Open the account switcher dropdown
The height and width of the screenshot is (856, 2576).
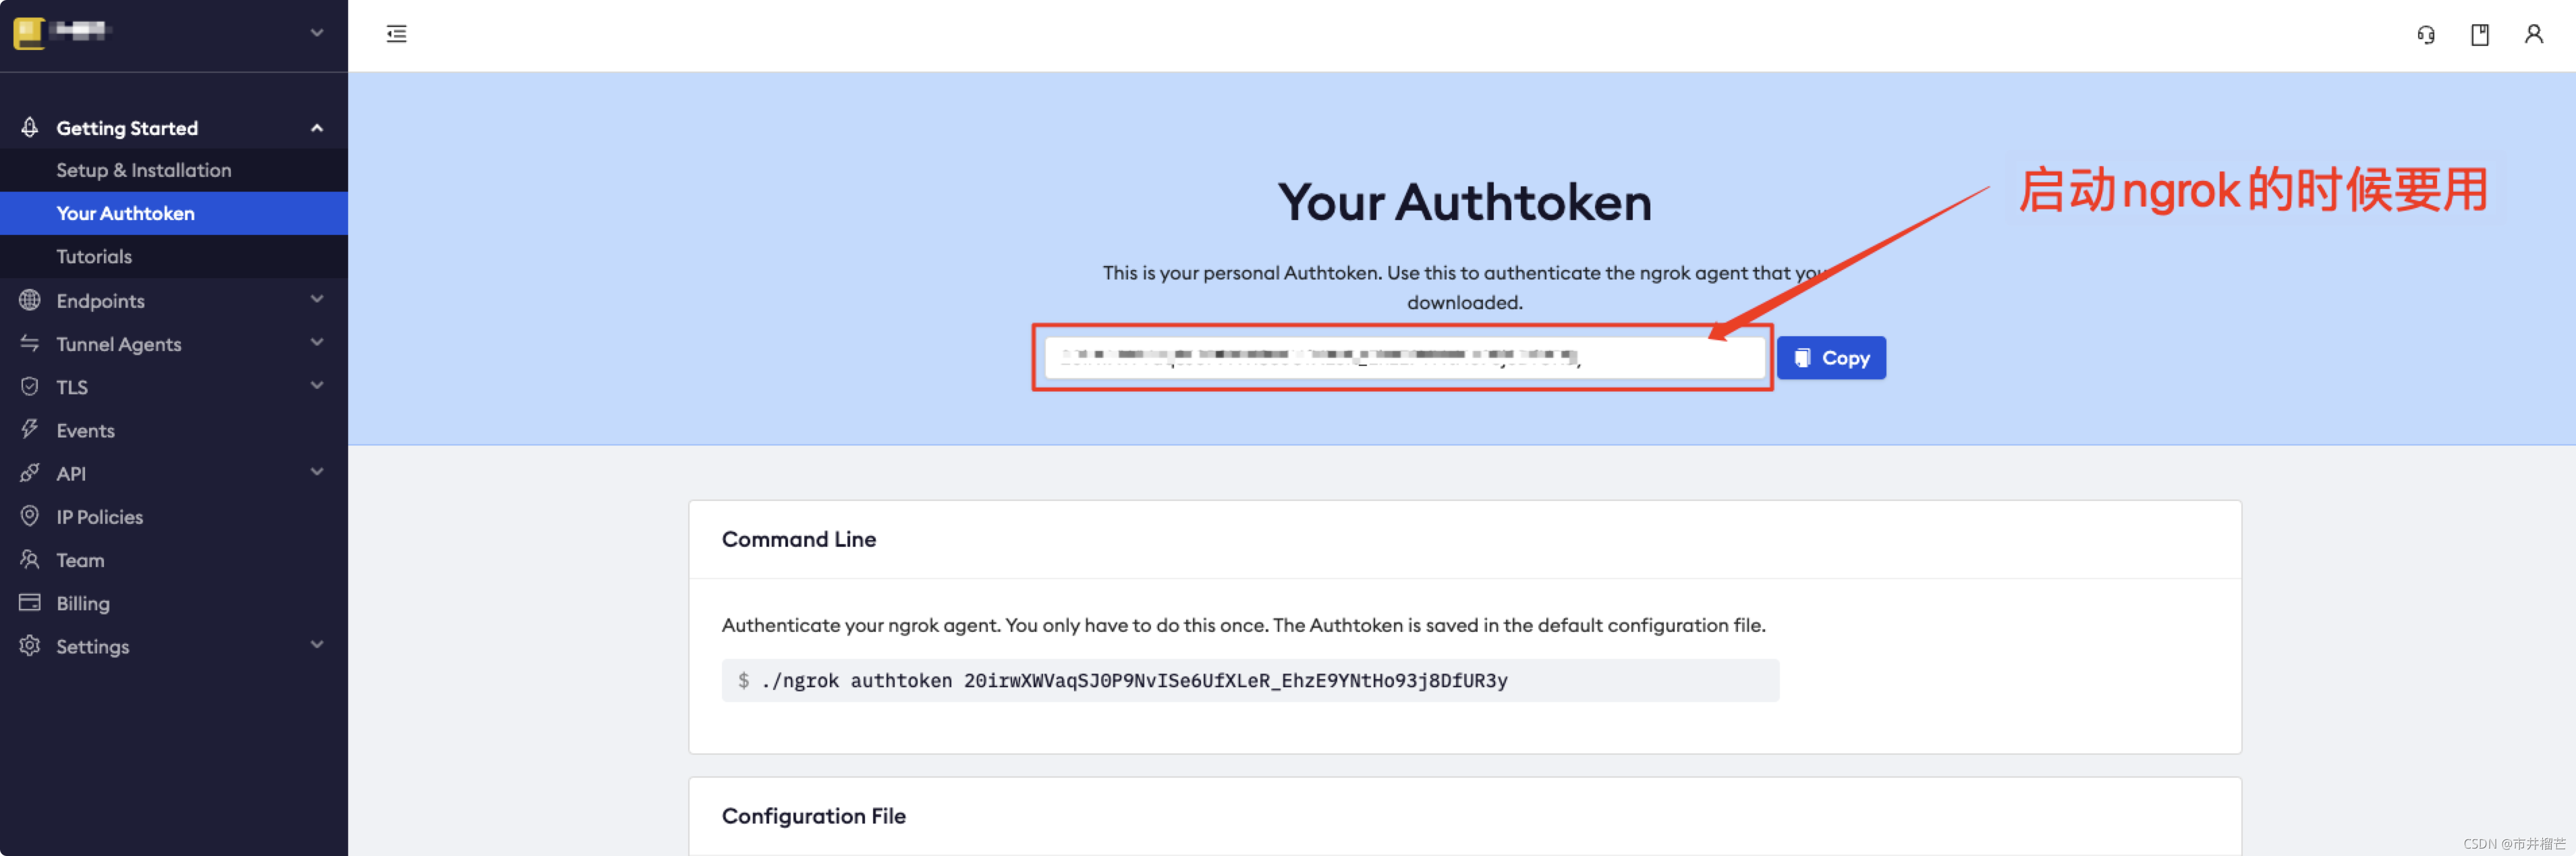[x=316, y=33]
